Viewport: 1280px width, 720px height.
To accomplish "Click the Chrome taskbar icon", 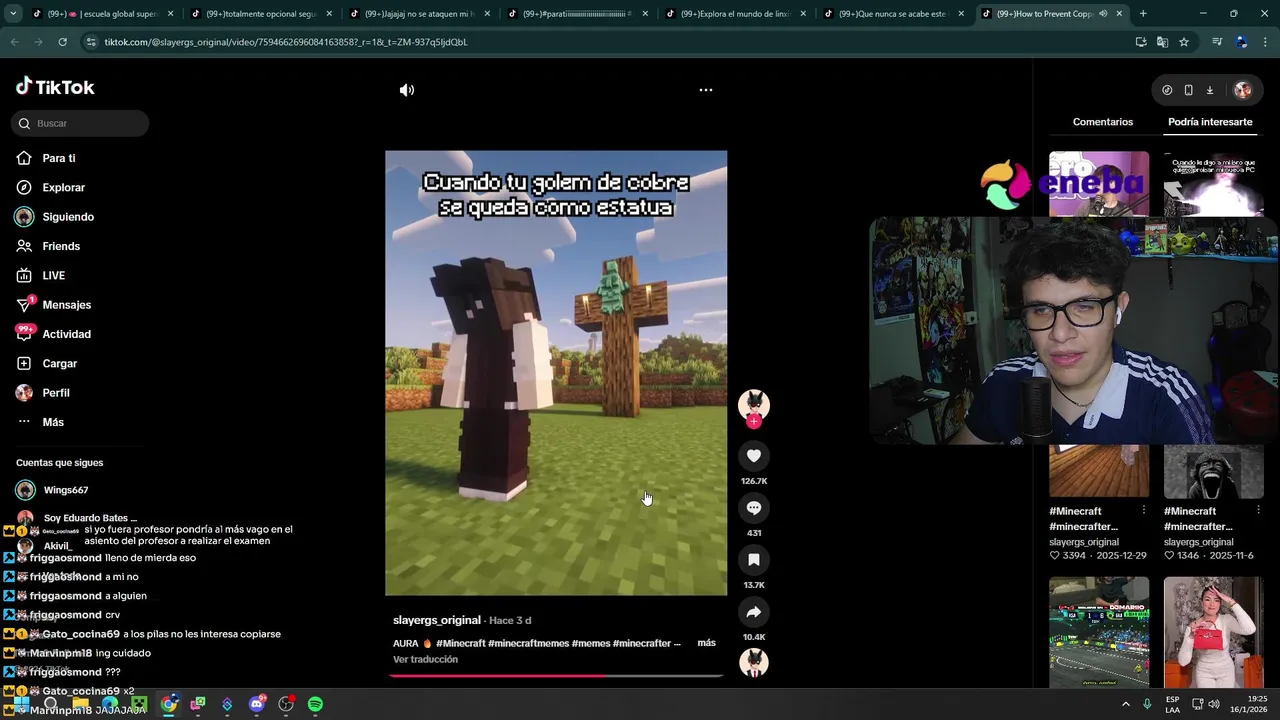I will coord(169,705).
